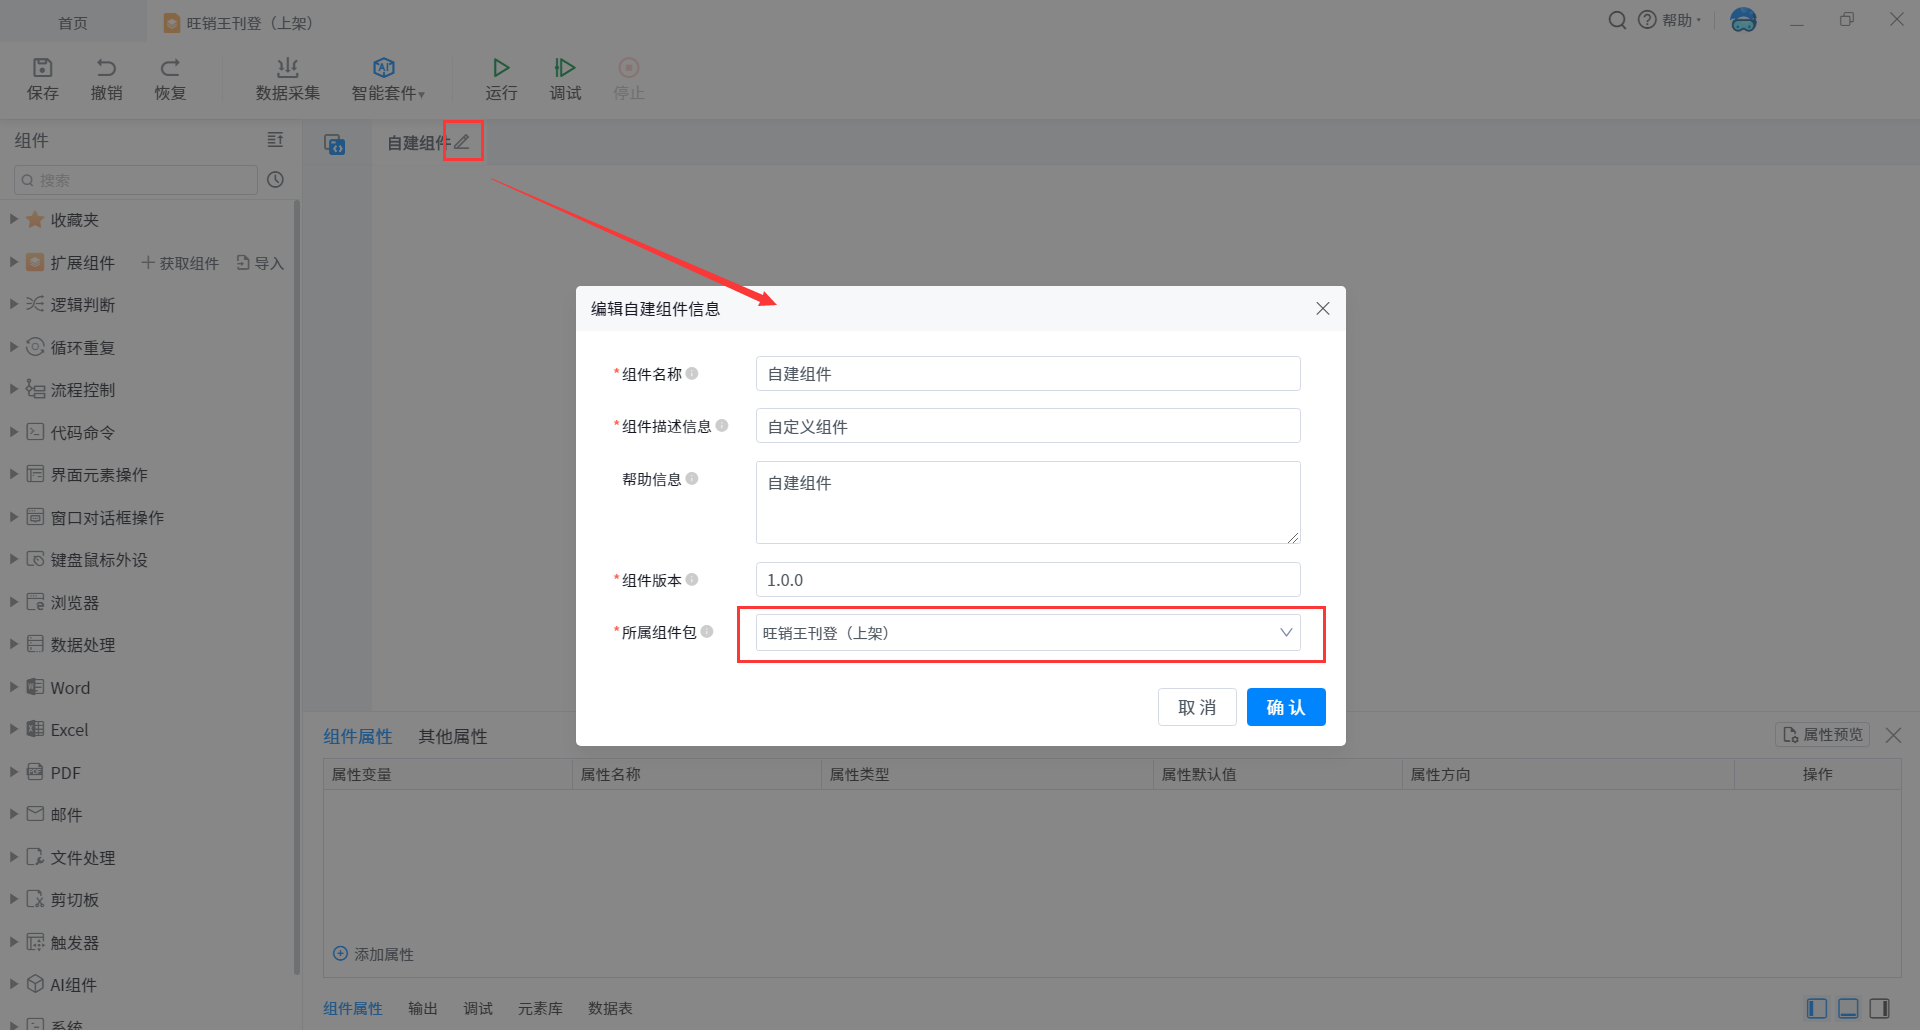Switch to the 元素库 bottom tab
Viewport: 1920px width, 1030px height.
click(x=540, y=1008)
